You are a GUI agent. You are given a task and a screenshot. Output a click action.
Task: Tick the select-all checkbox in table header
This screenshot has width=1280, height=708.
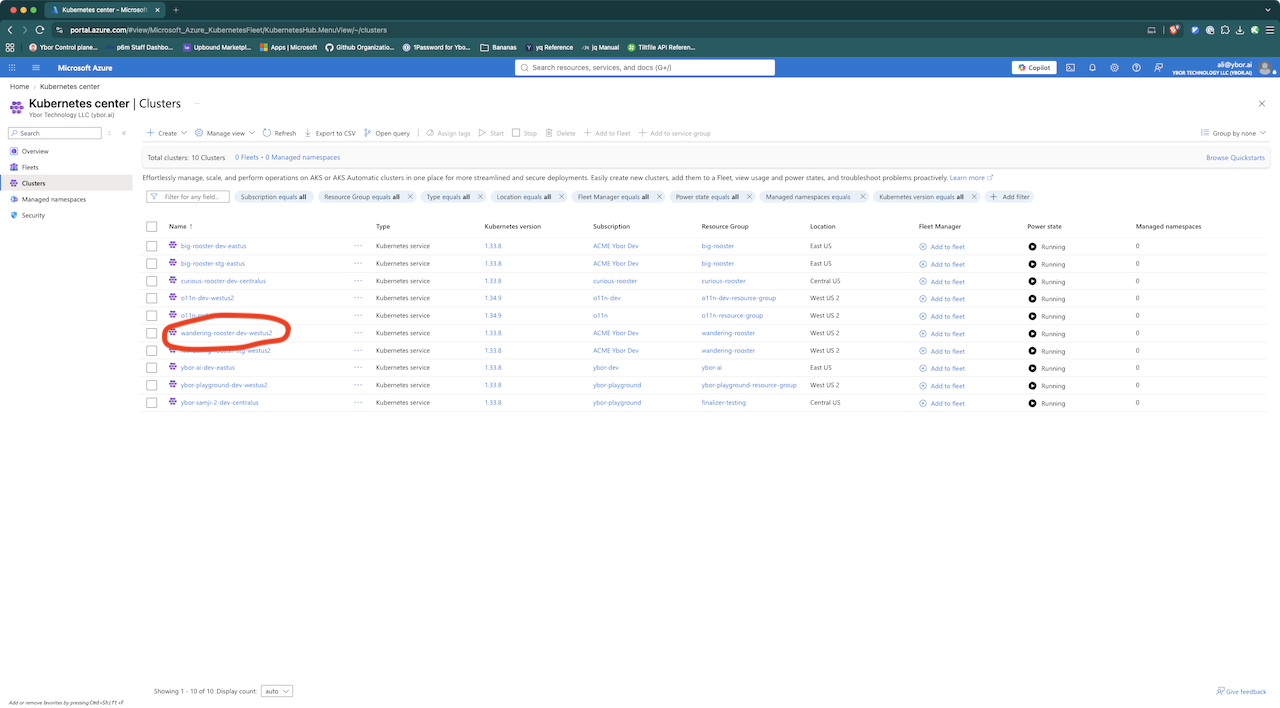point(152,227)
